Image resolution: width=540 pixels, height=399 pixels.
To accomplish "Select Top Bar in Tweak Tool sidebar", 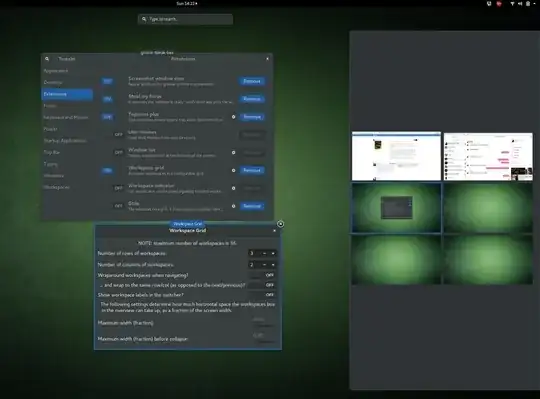I will point(67,152).
